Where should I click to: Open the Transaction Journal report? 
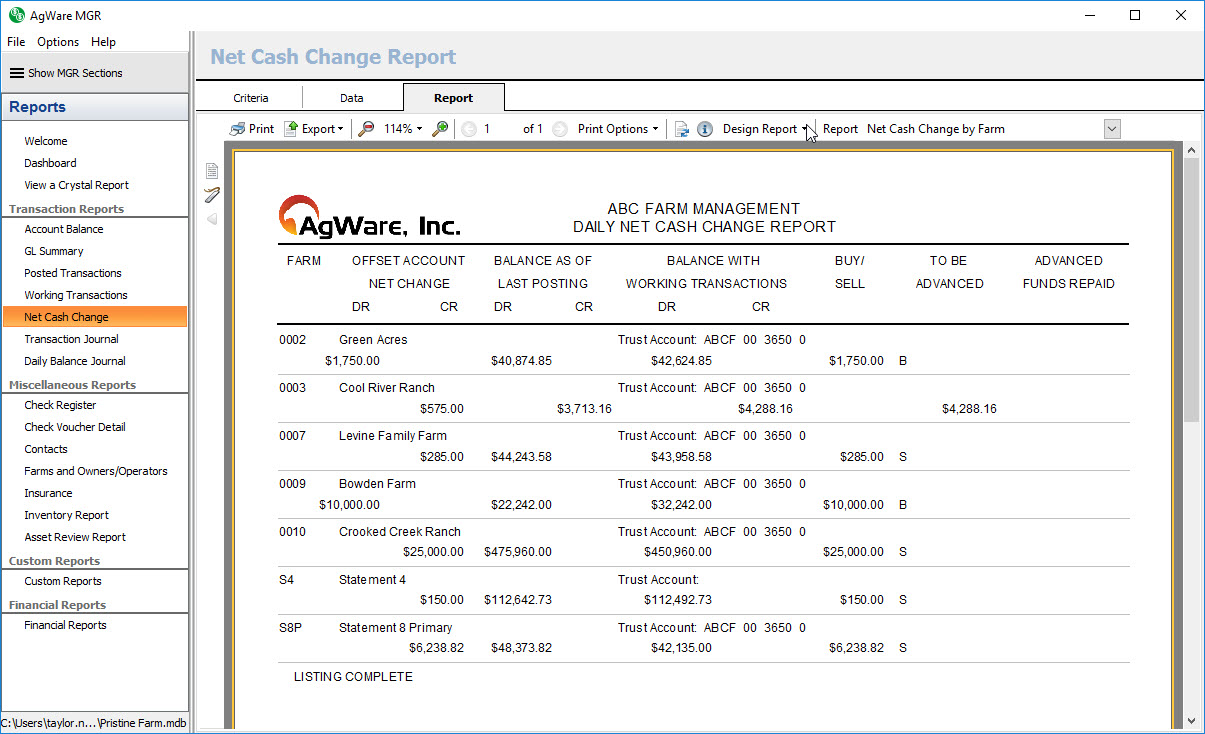(72, 339)
